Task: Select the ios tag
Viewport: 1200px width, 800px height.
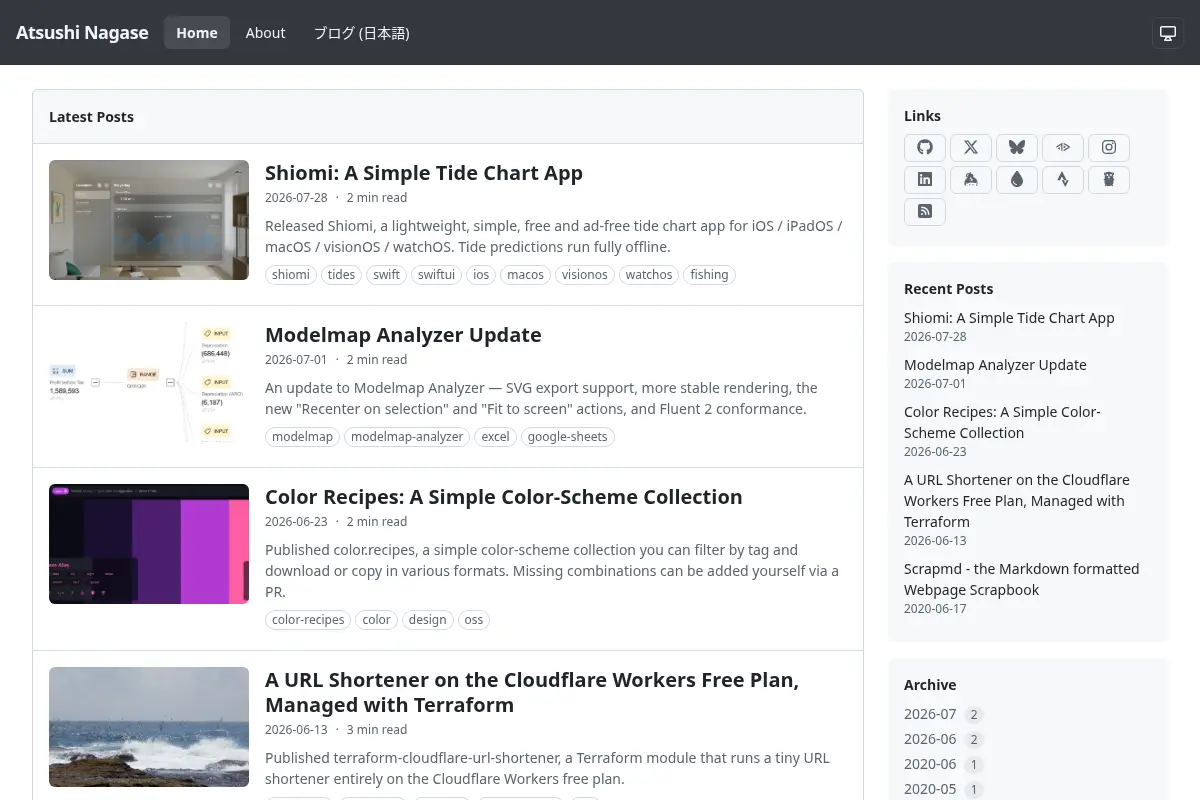Action: tap(481, 275)
